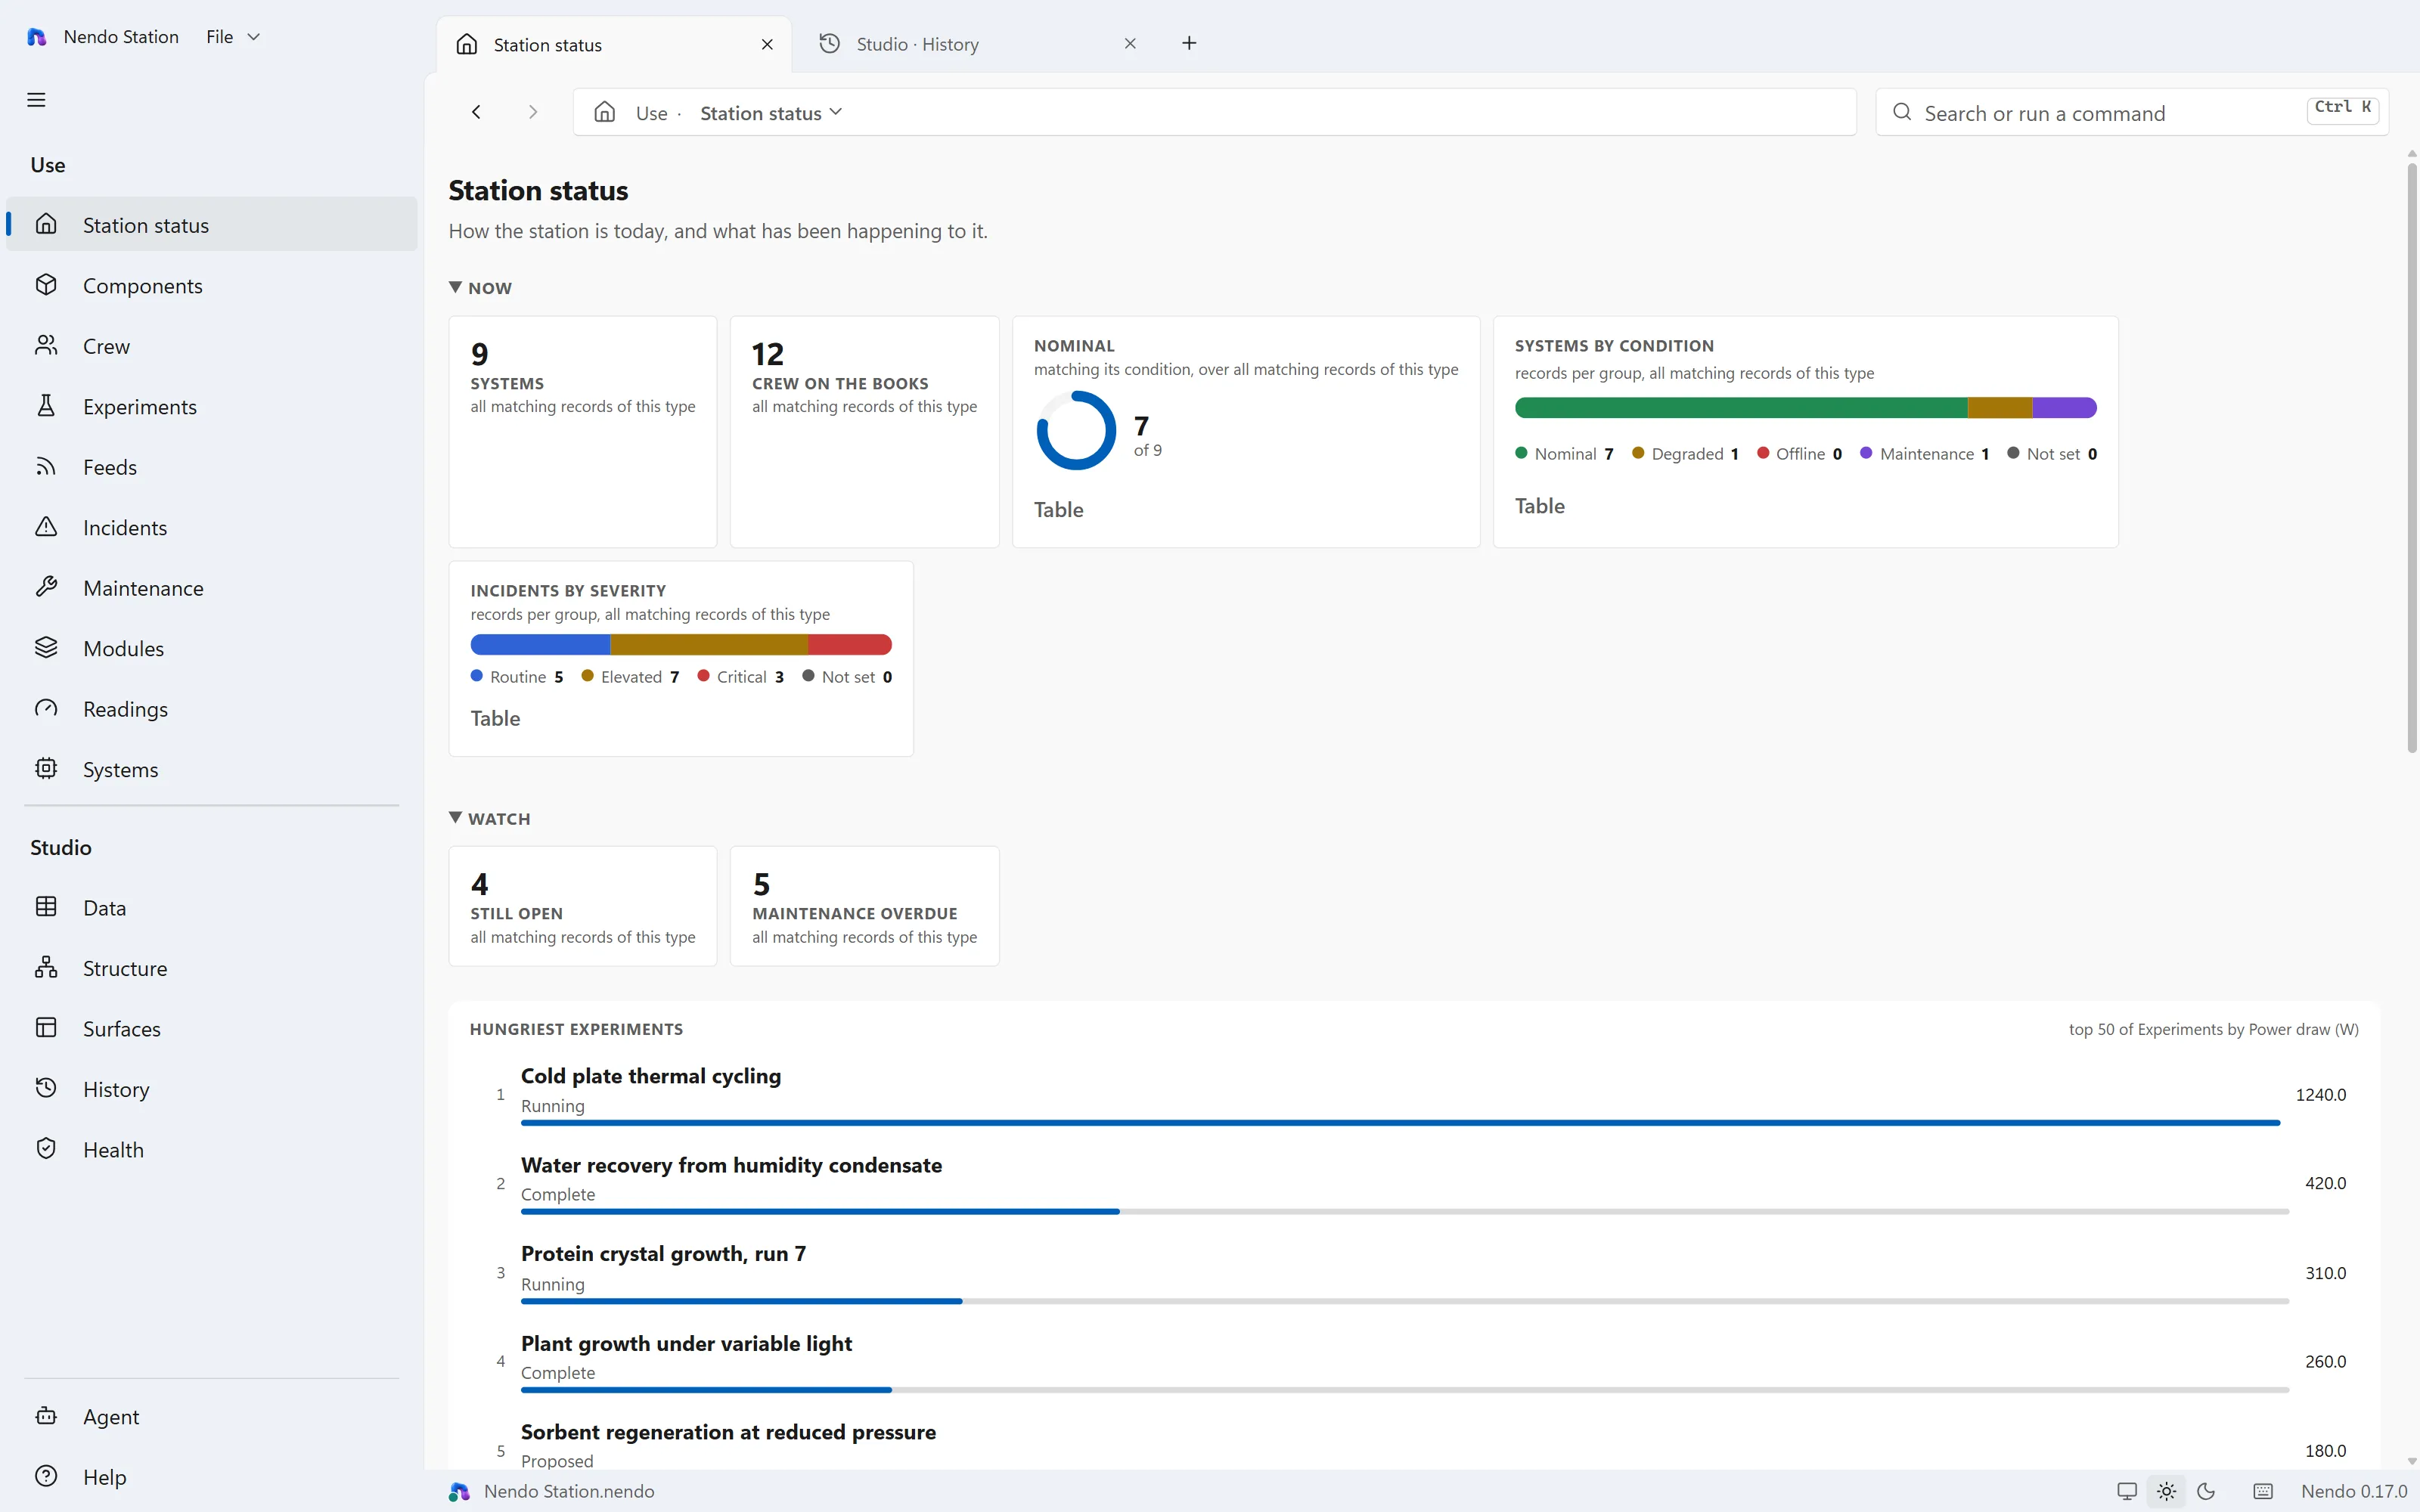This screenshot has width=2420, height=1512.
Task: Open Components from the sidebar
Action: (211, 286)
